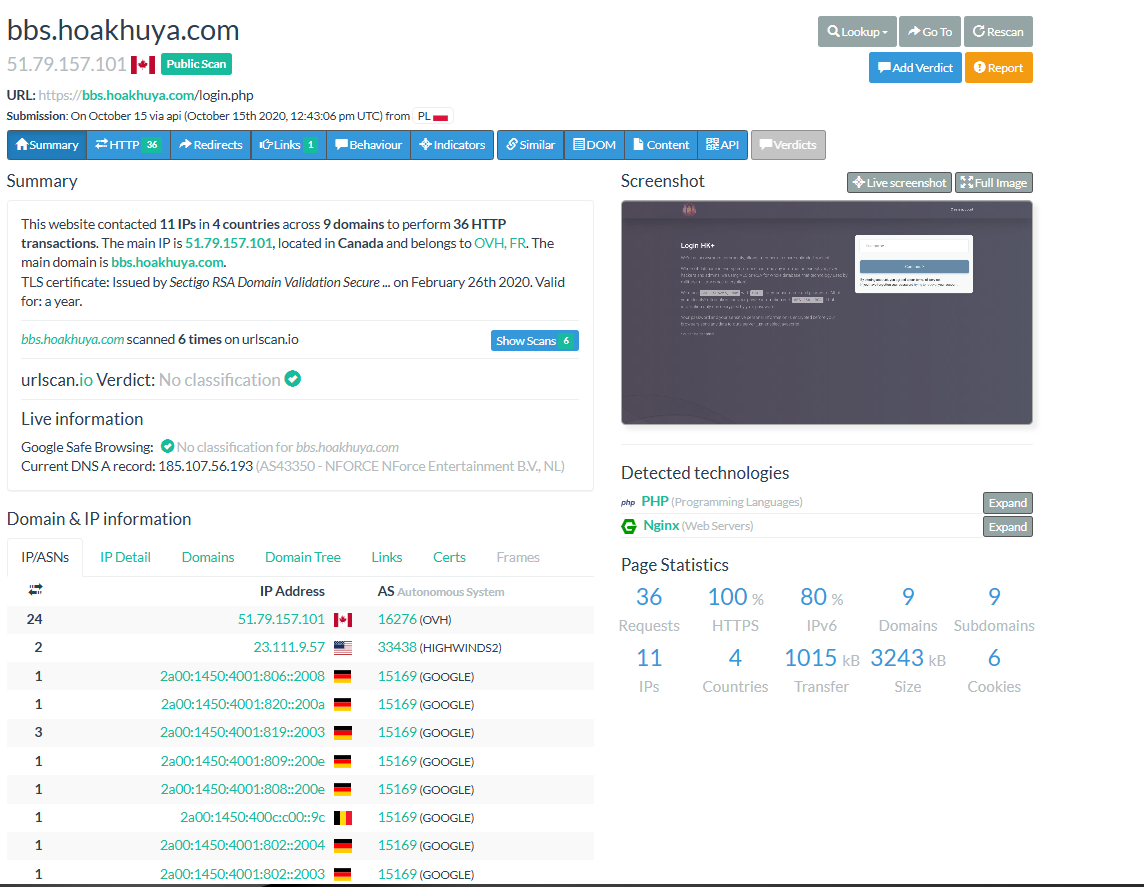Screen dimensions: 1144x887
Task: Click the US flag next to 23.111.9.57
Action: pos(342,647)
